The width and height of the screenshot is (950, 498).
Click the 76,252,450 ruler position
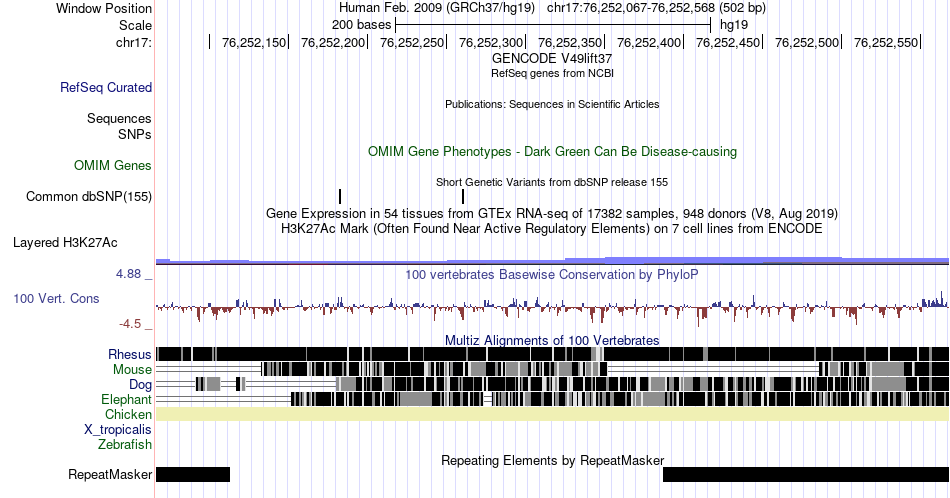(728, 42)
